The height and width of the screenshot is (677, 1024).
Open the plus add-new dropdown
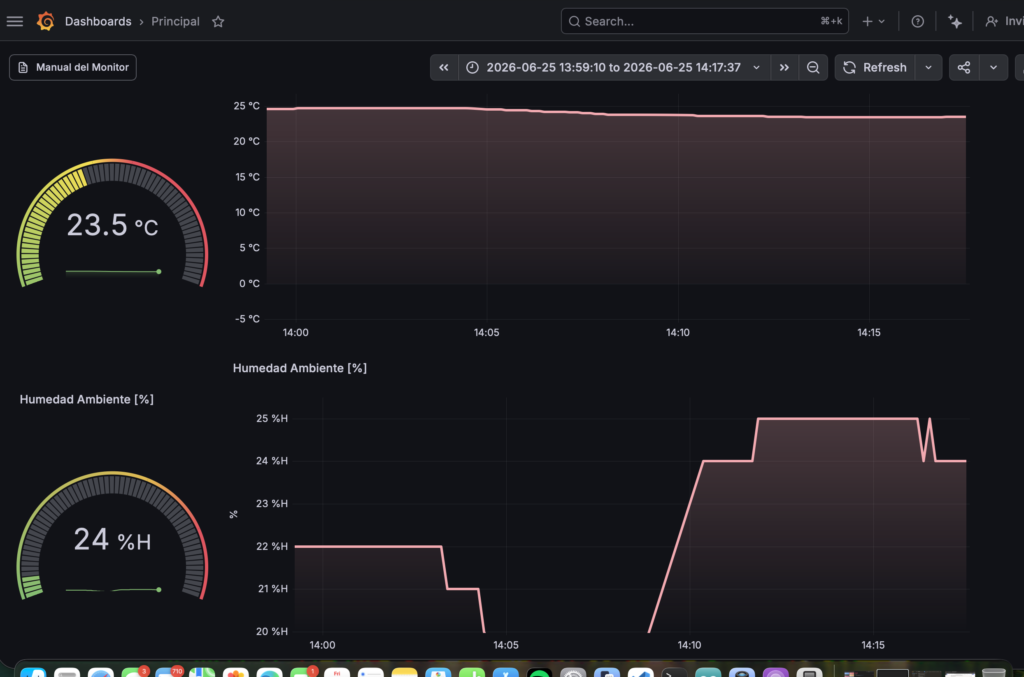click(873, 22)
